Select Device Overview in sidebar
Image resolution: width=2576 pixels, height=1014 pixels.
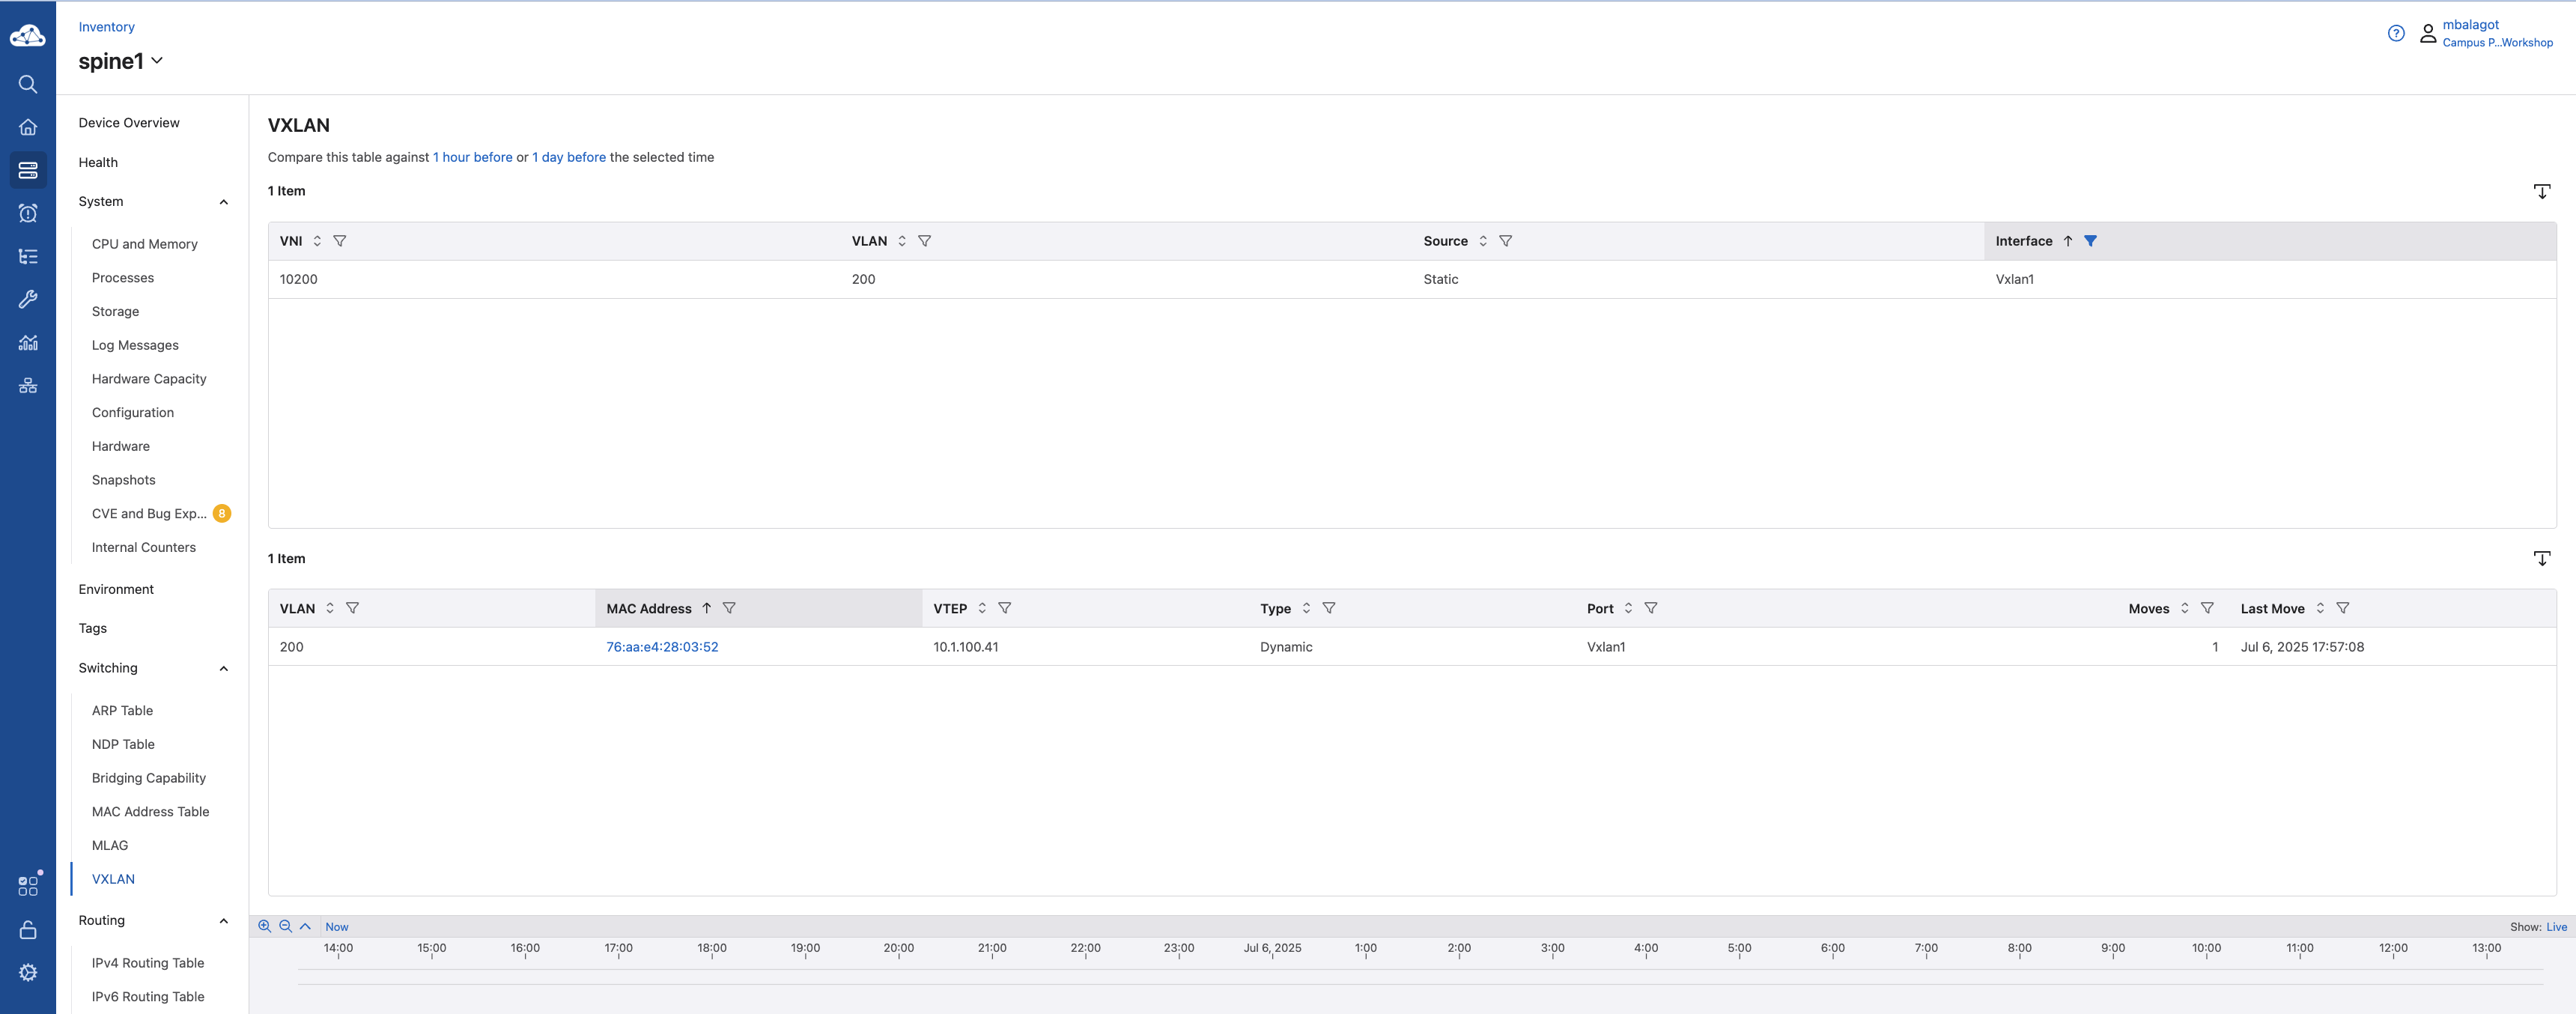tap(129, 123)
